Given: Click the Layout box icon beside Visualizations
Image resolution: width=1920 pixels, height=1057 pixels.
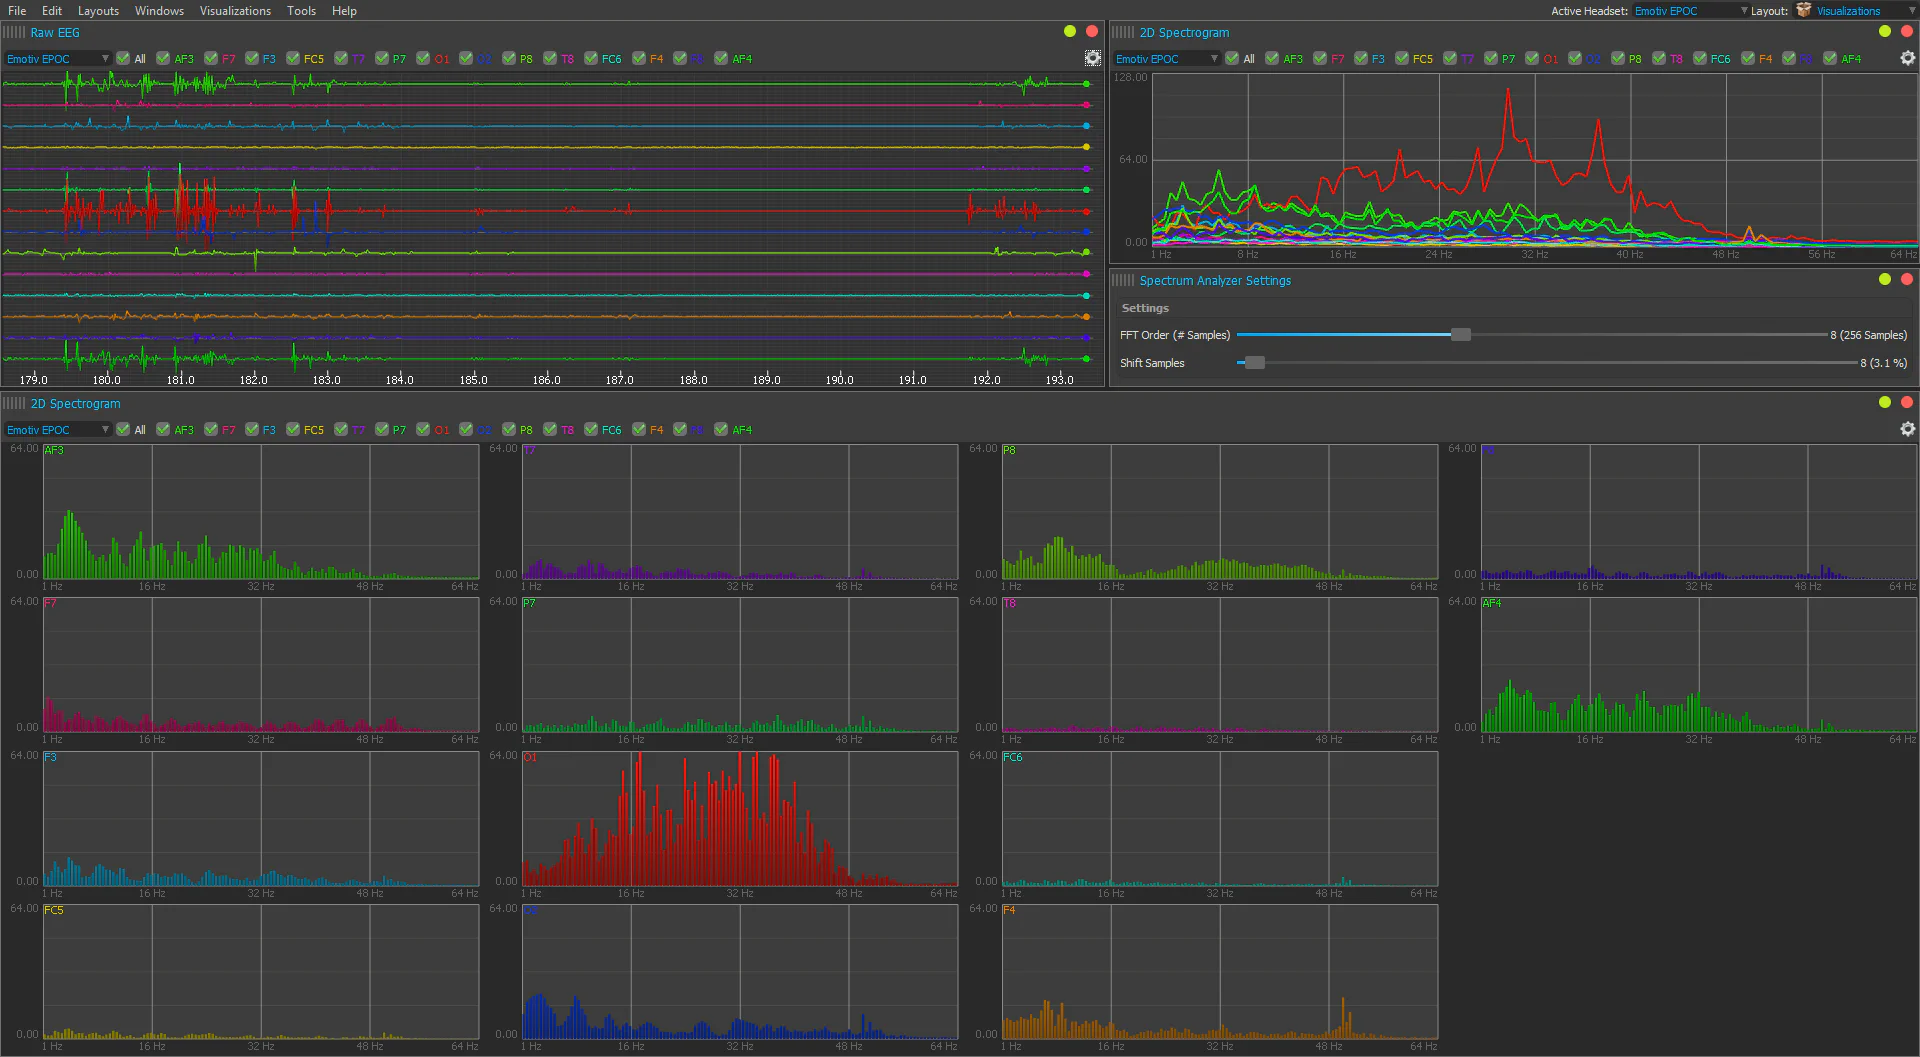Looking at the screenshot, I should (x=1803, y=11).
